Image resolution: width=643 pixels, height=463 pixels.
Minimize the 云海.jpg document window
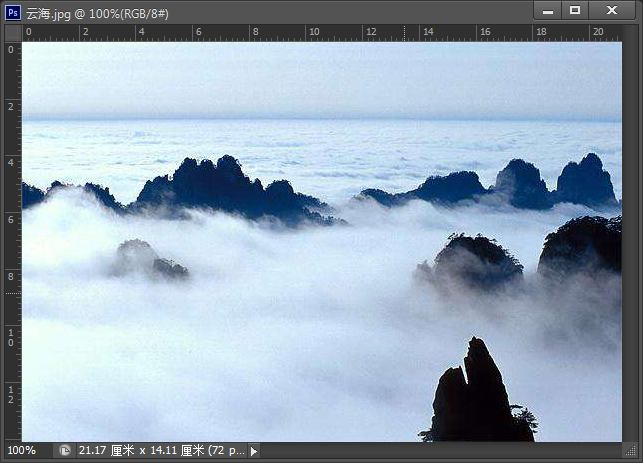tap(546, 10)
